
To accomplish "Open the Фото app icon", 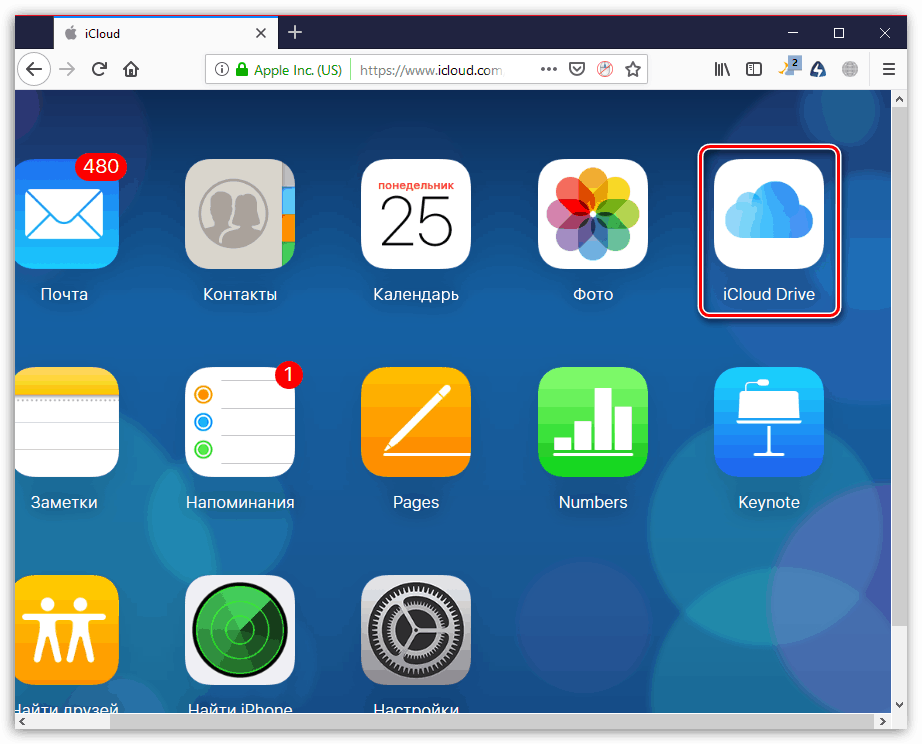I will click(592, 214).
